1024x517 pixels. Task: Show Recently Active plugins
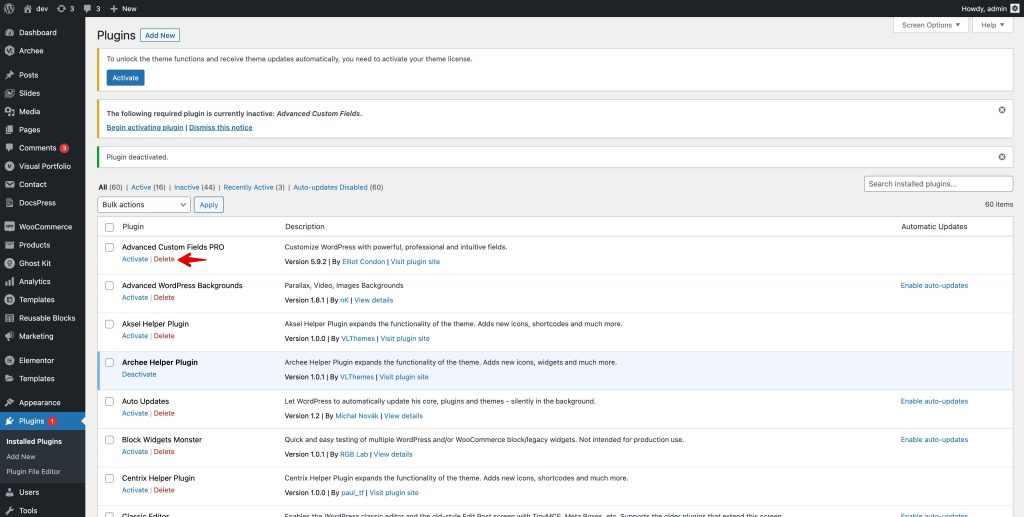(254, 187)
